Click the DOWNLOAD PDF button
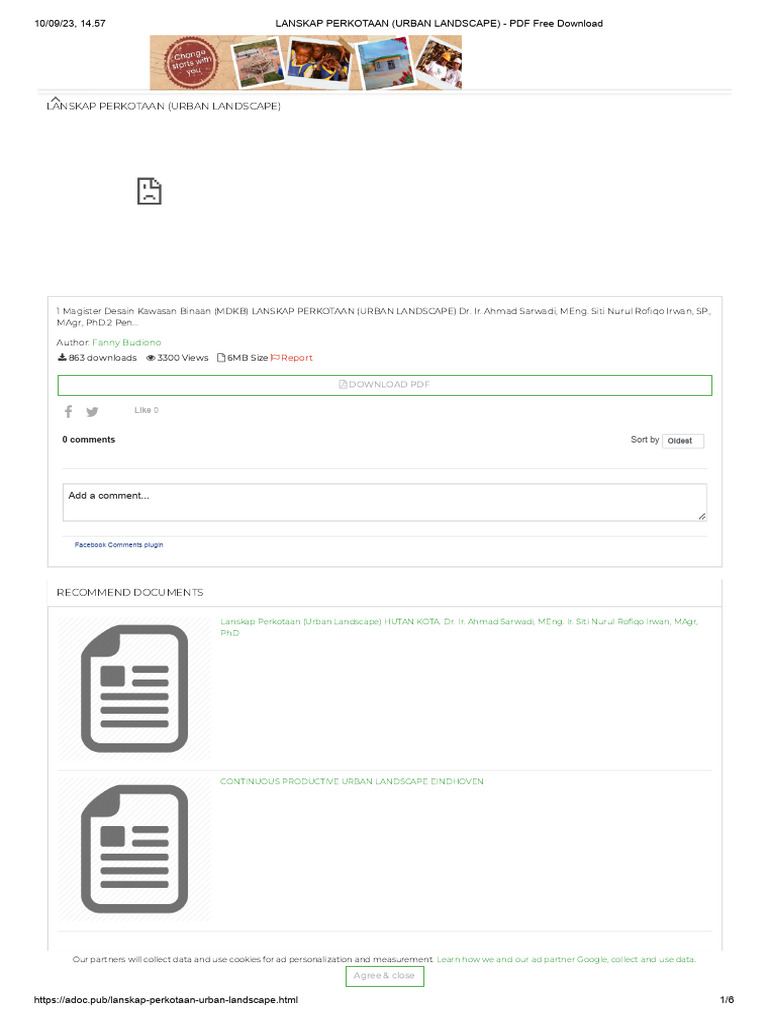 [x=385, y=385]
